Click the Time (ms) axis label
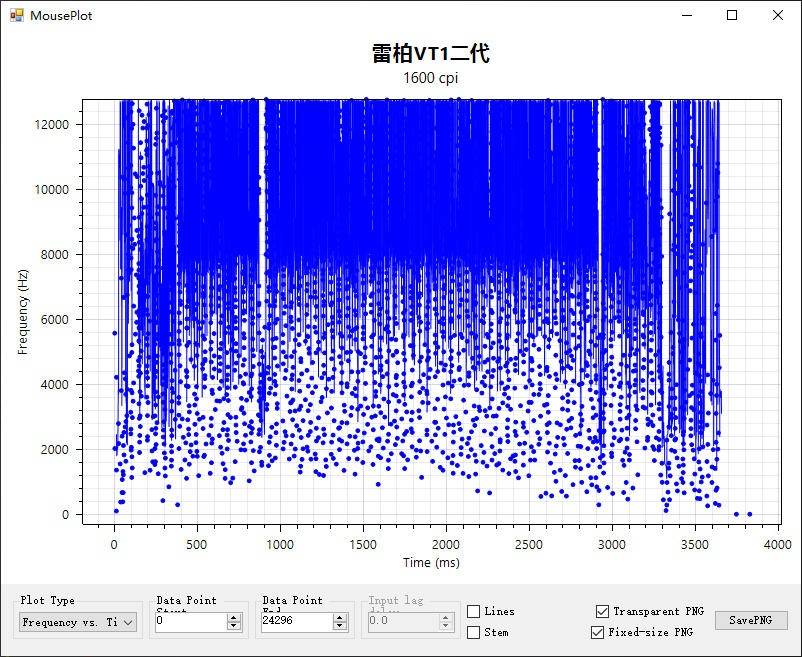 [432, 562]
